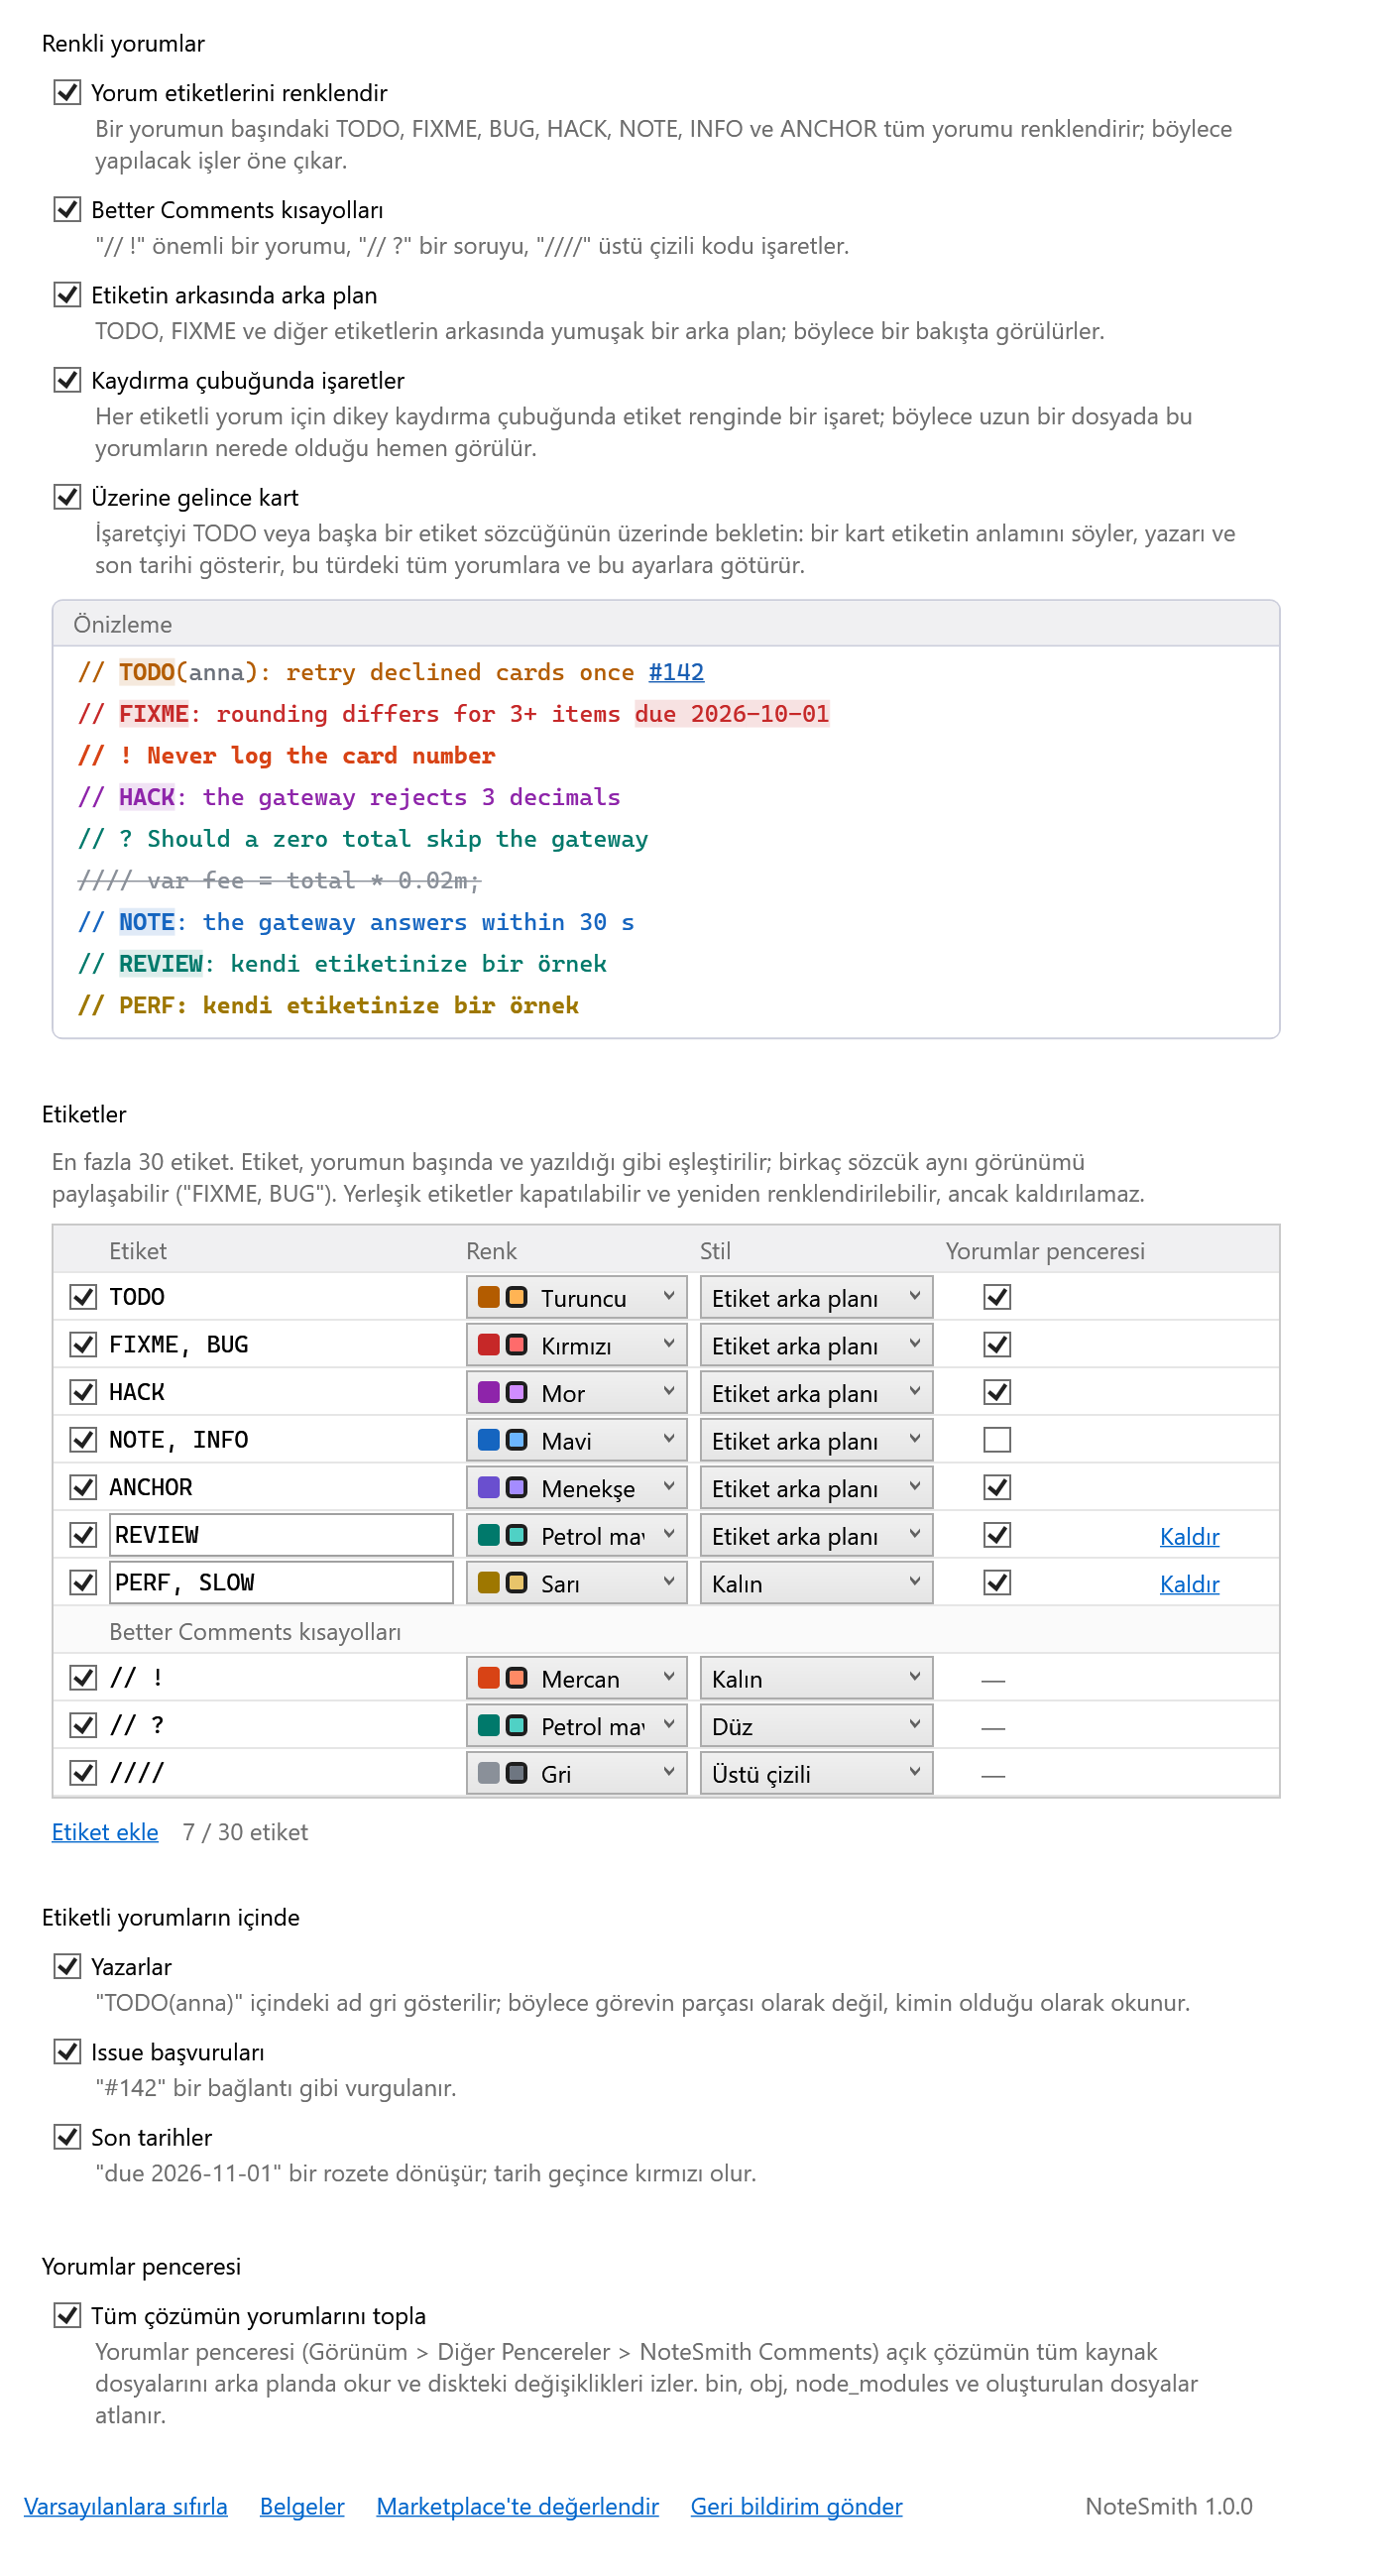Image resolution: width=1388 pixels, height=2576 pixels.
Task: Click the Better Comments kısayolları group header row
Action: click(666, 1631)
